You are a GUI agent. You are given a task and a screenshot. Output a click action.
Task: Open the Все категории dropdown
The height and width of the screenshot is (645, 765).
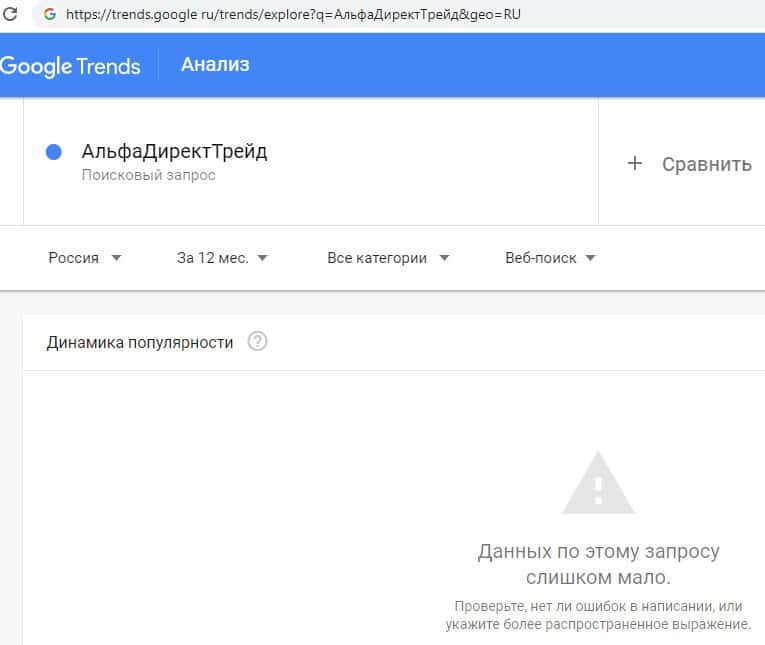388,258
